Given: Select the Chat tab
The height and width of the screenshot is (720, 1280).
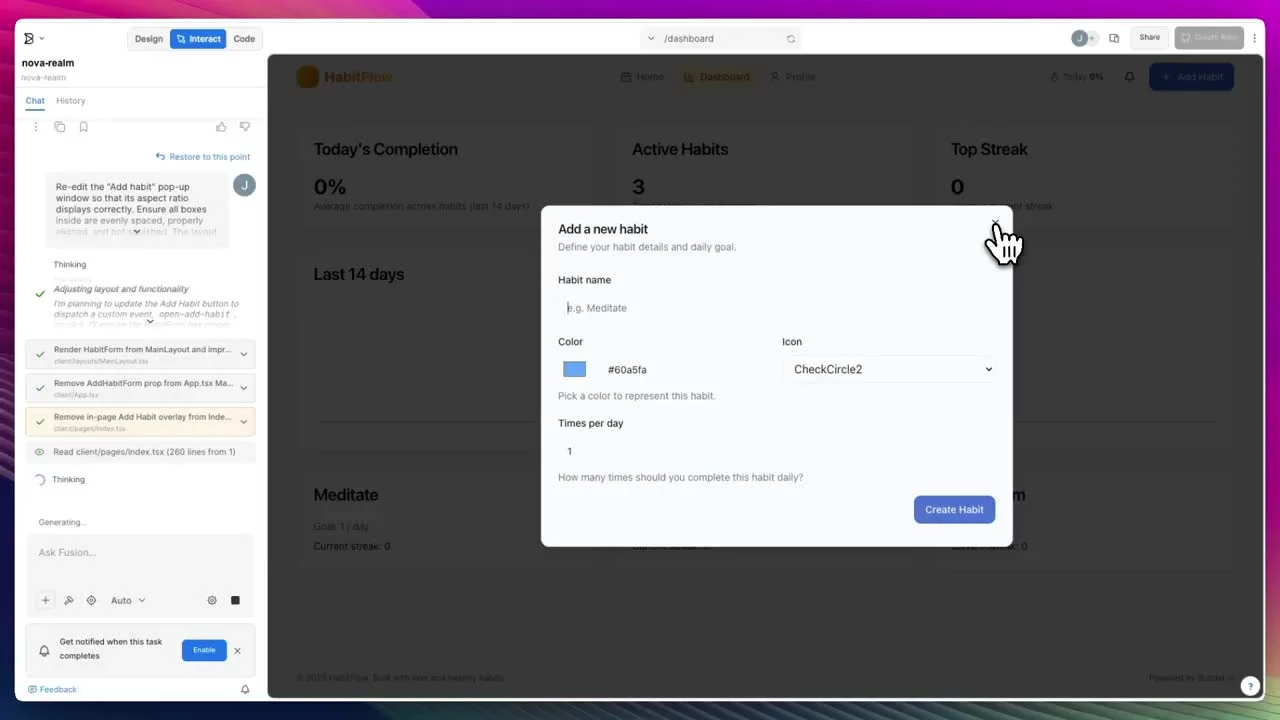Looking at the screenshot, I should click(x=35, y=101).
